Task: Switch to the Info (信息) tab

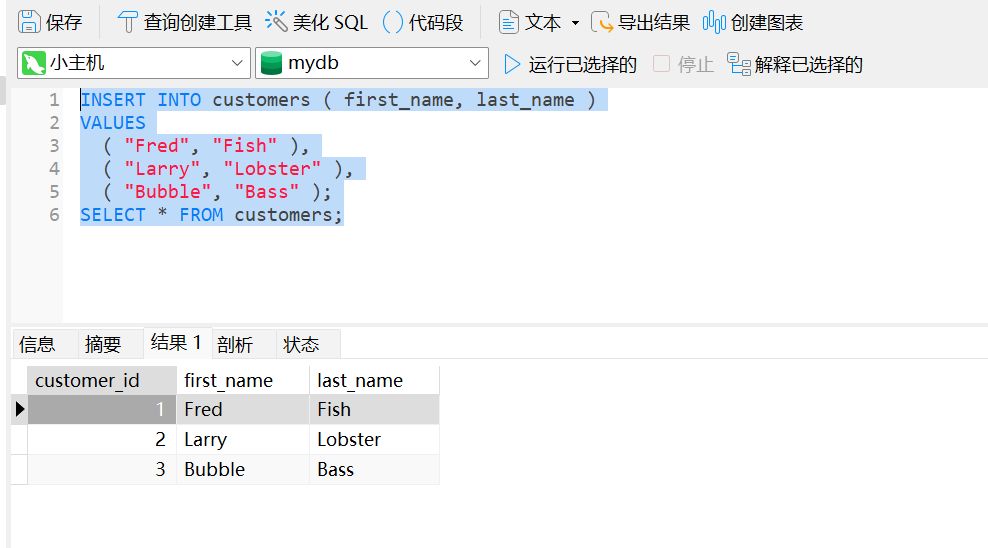Action: 38,345
